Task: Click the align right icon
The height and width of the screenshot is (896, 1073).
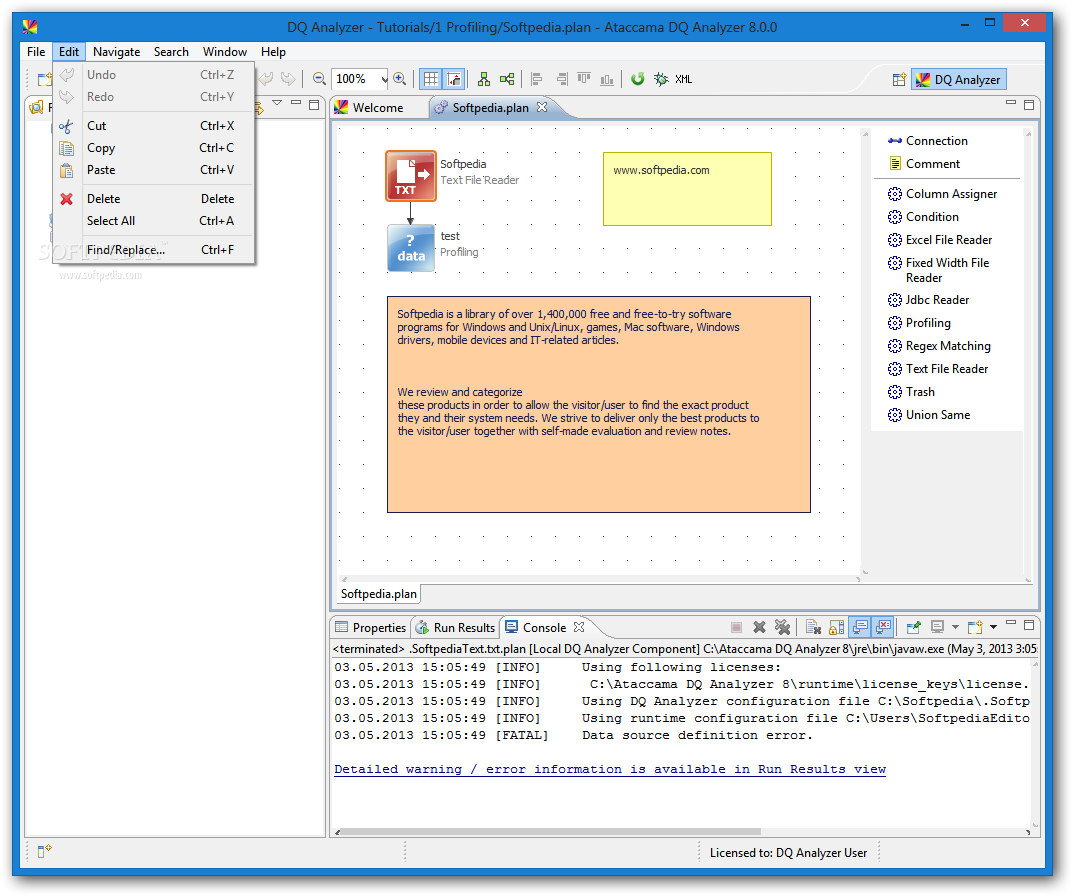Action: tap(562, 79)
